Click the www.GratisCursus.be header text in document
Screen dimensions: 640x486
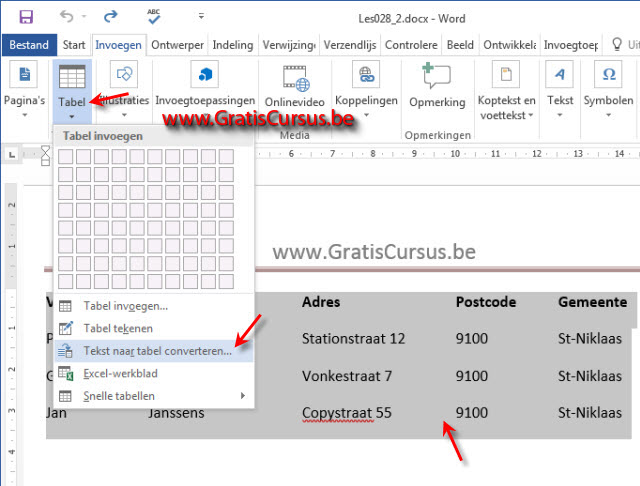tap(374, 252)
